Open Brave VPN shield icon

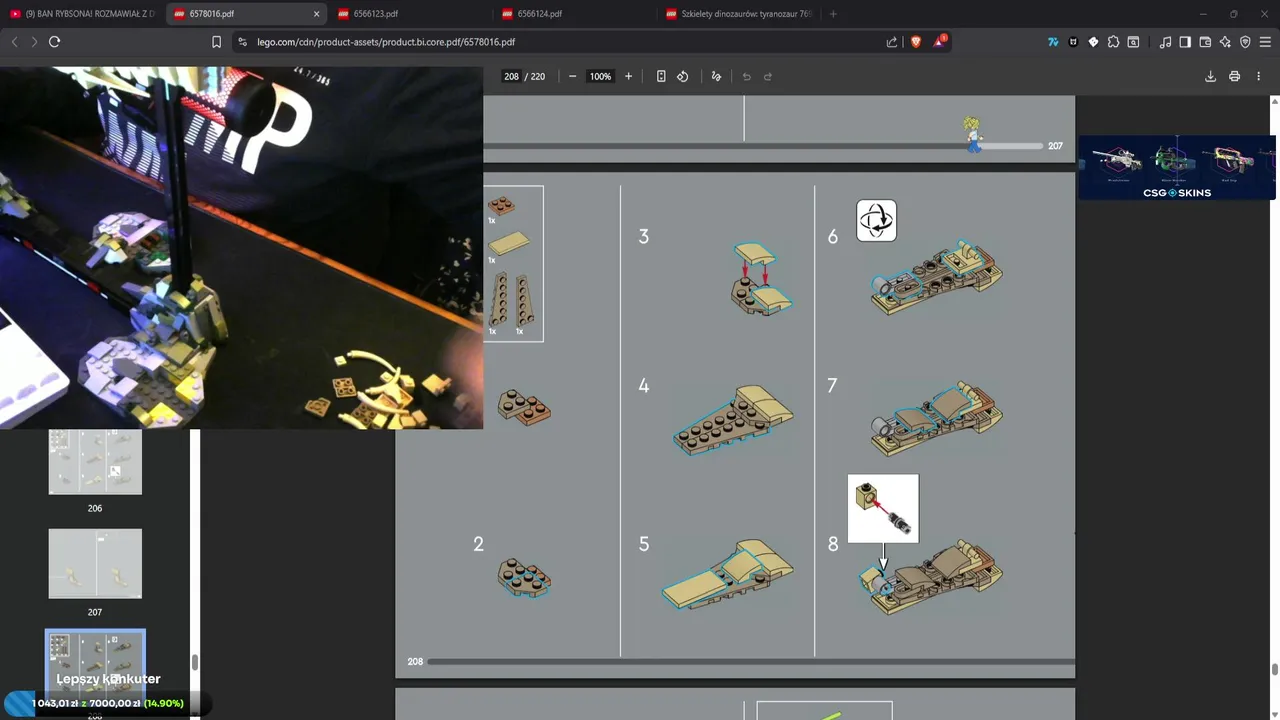point(1245,42)
